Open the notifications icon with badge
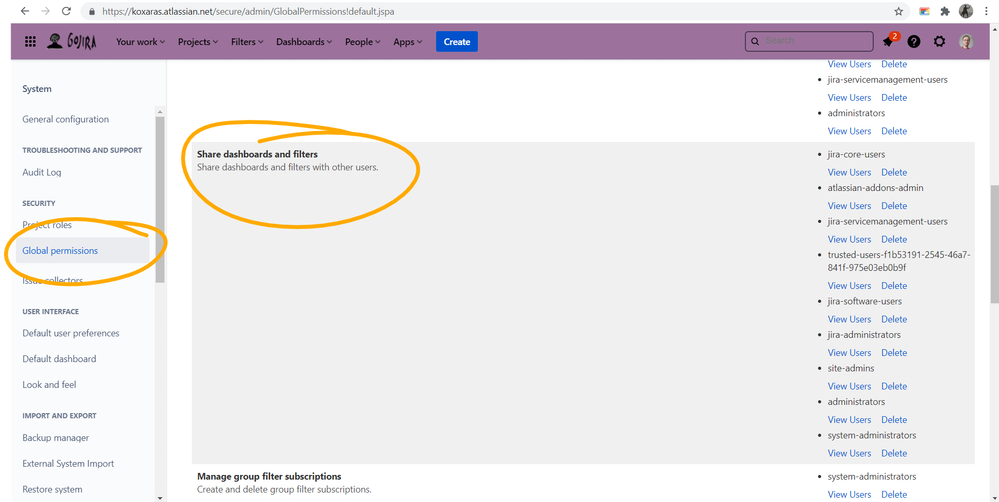This screenshot has height=502, width=999. [x=888, y=41]
